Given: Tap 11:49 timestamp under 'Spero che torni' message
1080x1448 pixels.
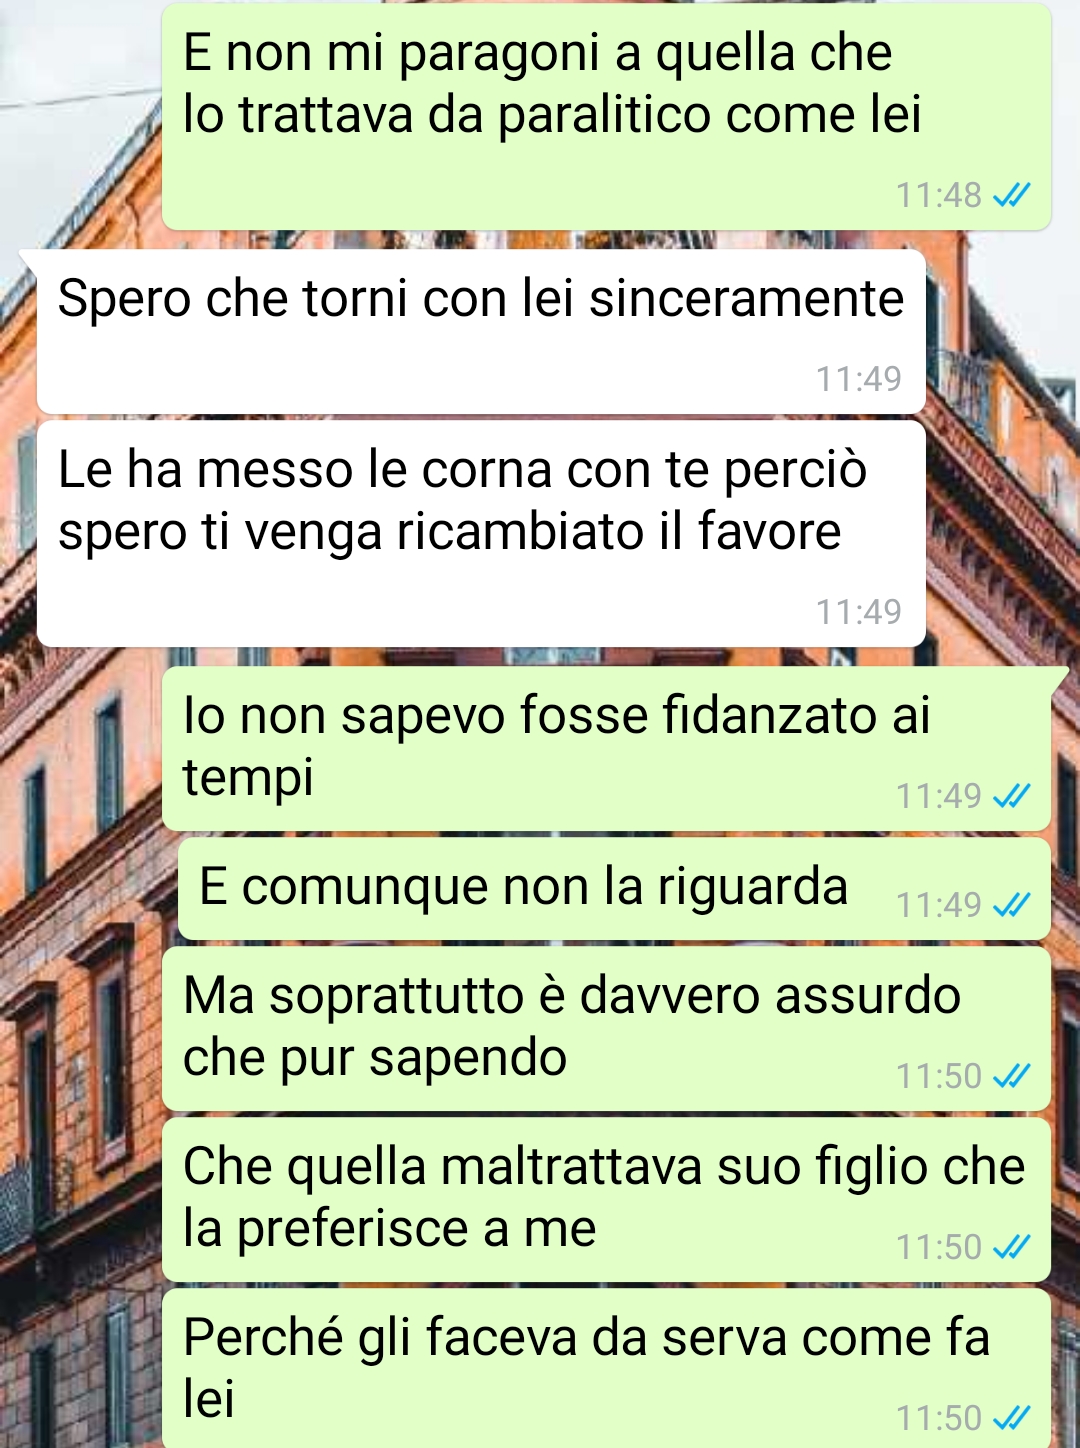Looking at the screenshot, I should [x=859, y=379].
